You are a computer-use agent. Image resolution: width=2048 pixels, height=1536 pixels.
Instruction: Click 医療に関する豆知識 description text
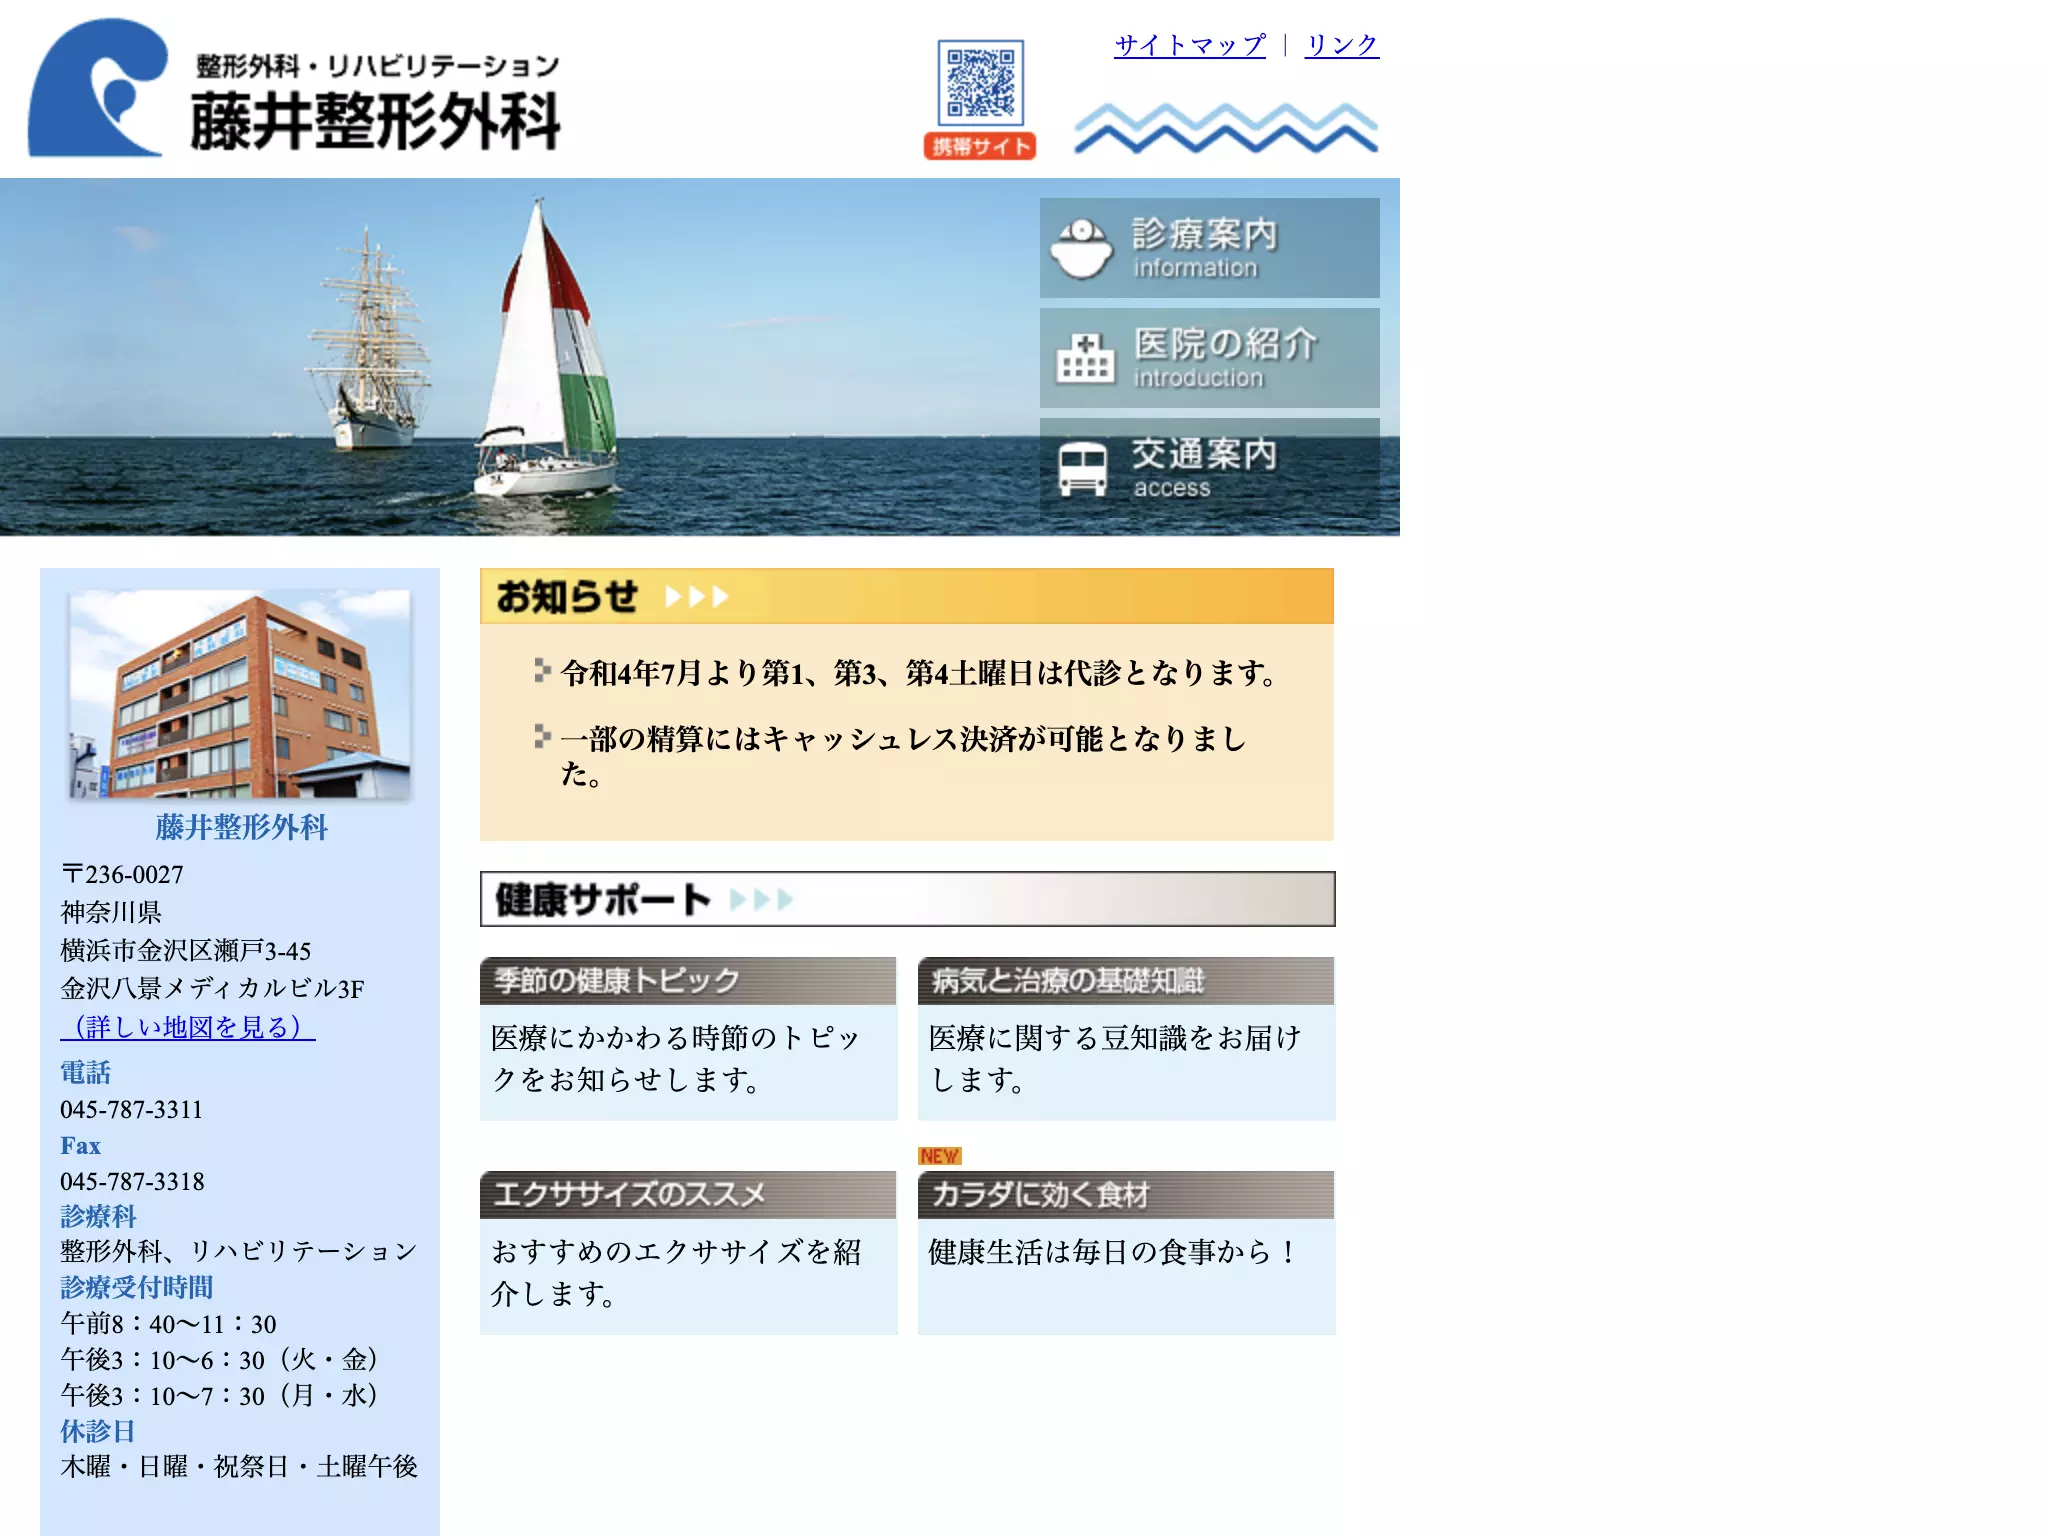coord(1115,1059)
